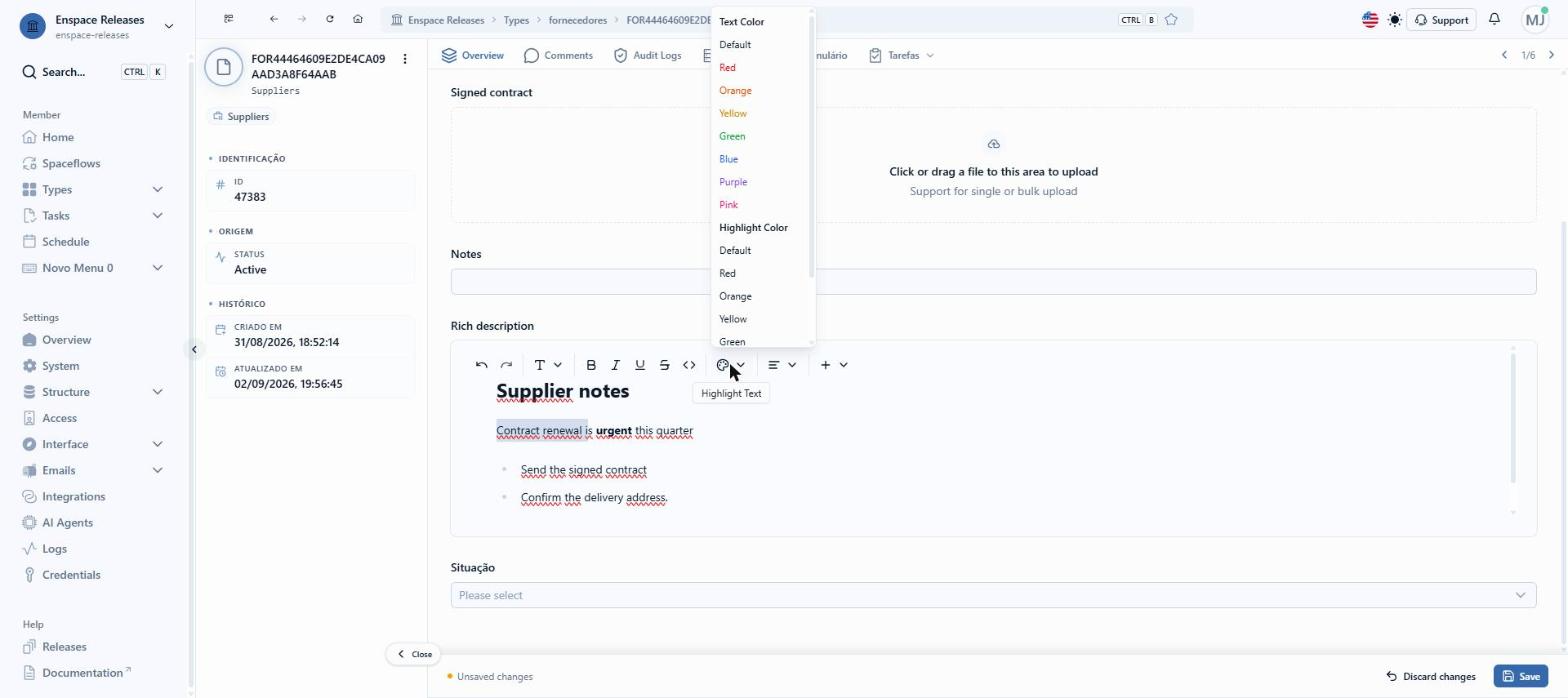Click the refresh icon in top bar

330,19
